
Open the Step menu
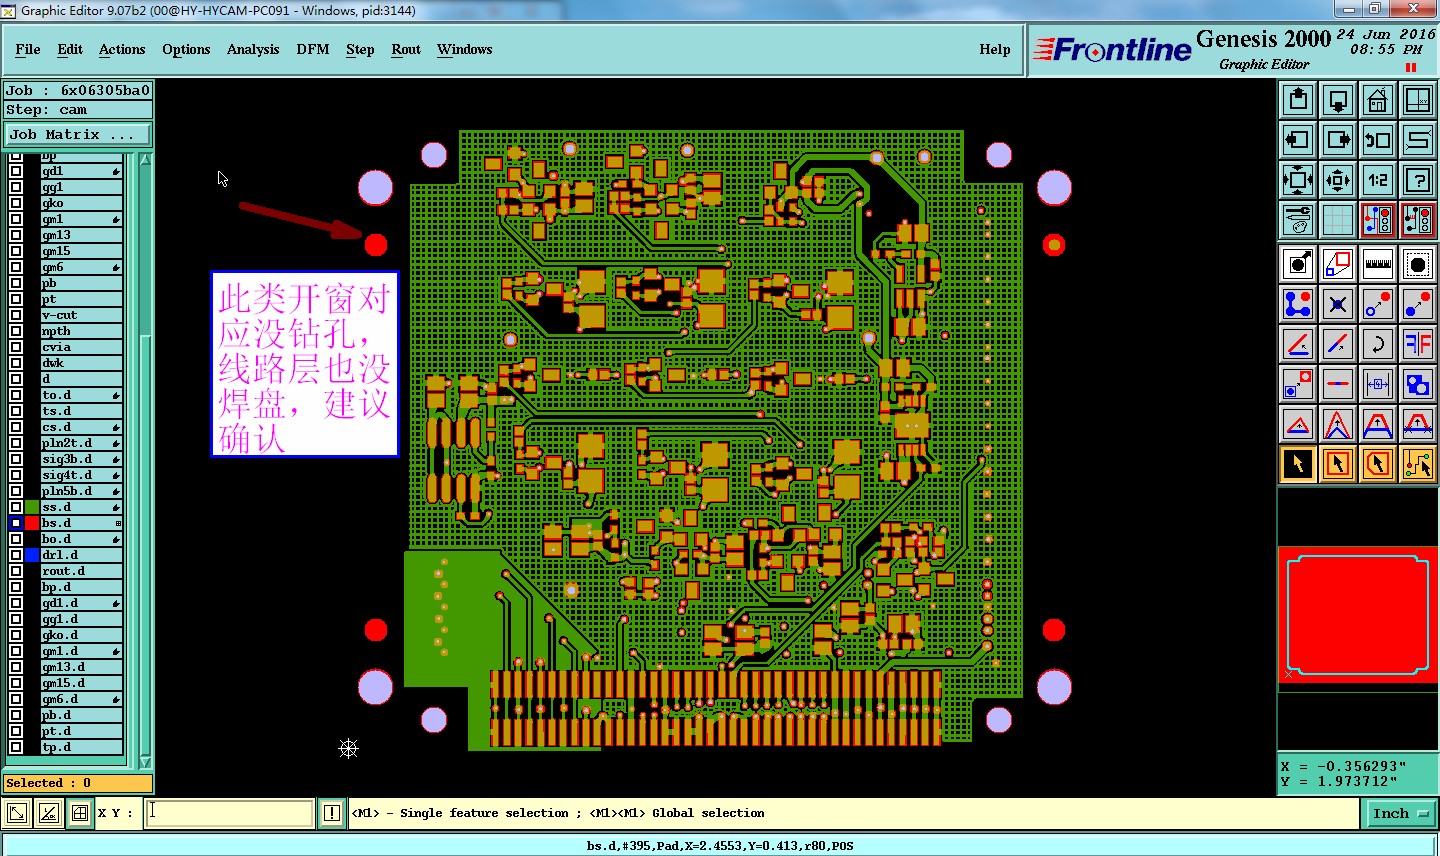coord(360,49)
